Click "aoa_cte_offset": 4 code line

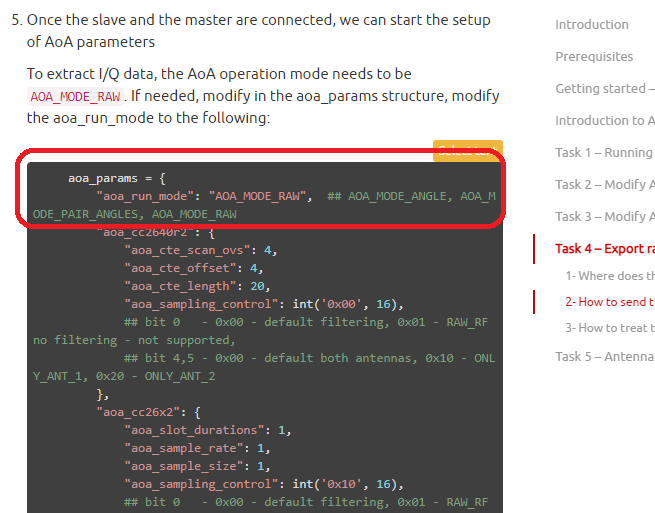[194, 268]
